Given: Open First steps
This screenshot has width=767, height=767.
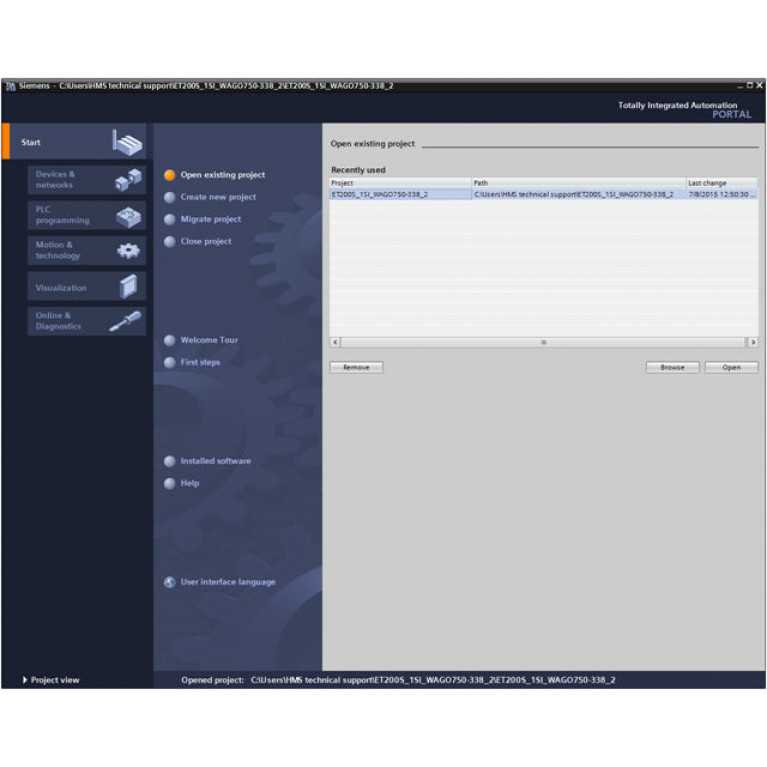Looking at the screenshot, I should pos(200,362).
